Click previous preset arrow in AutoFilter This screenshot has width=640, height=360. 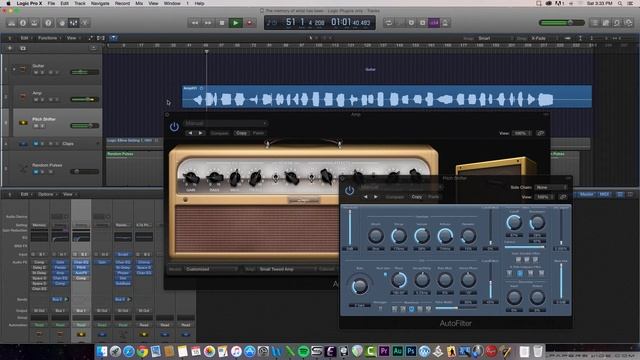click(x=365, y=197)
